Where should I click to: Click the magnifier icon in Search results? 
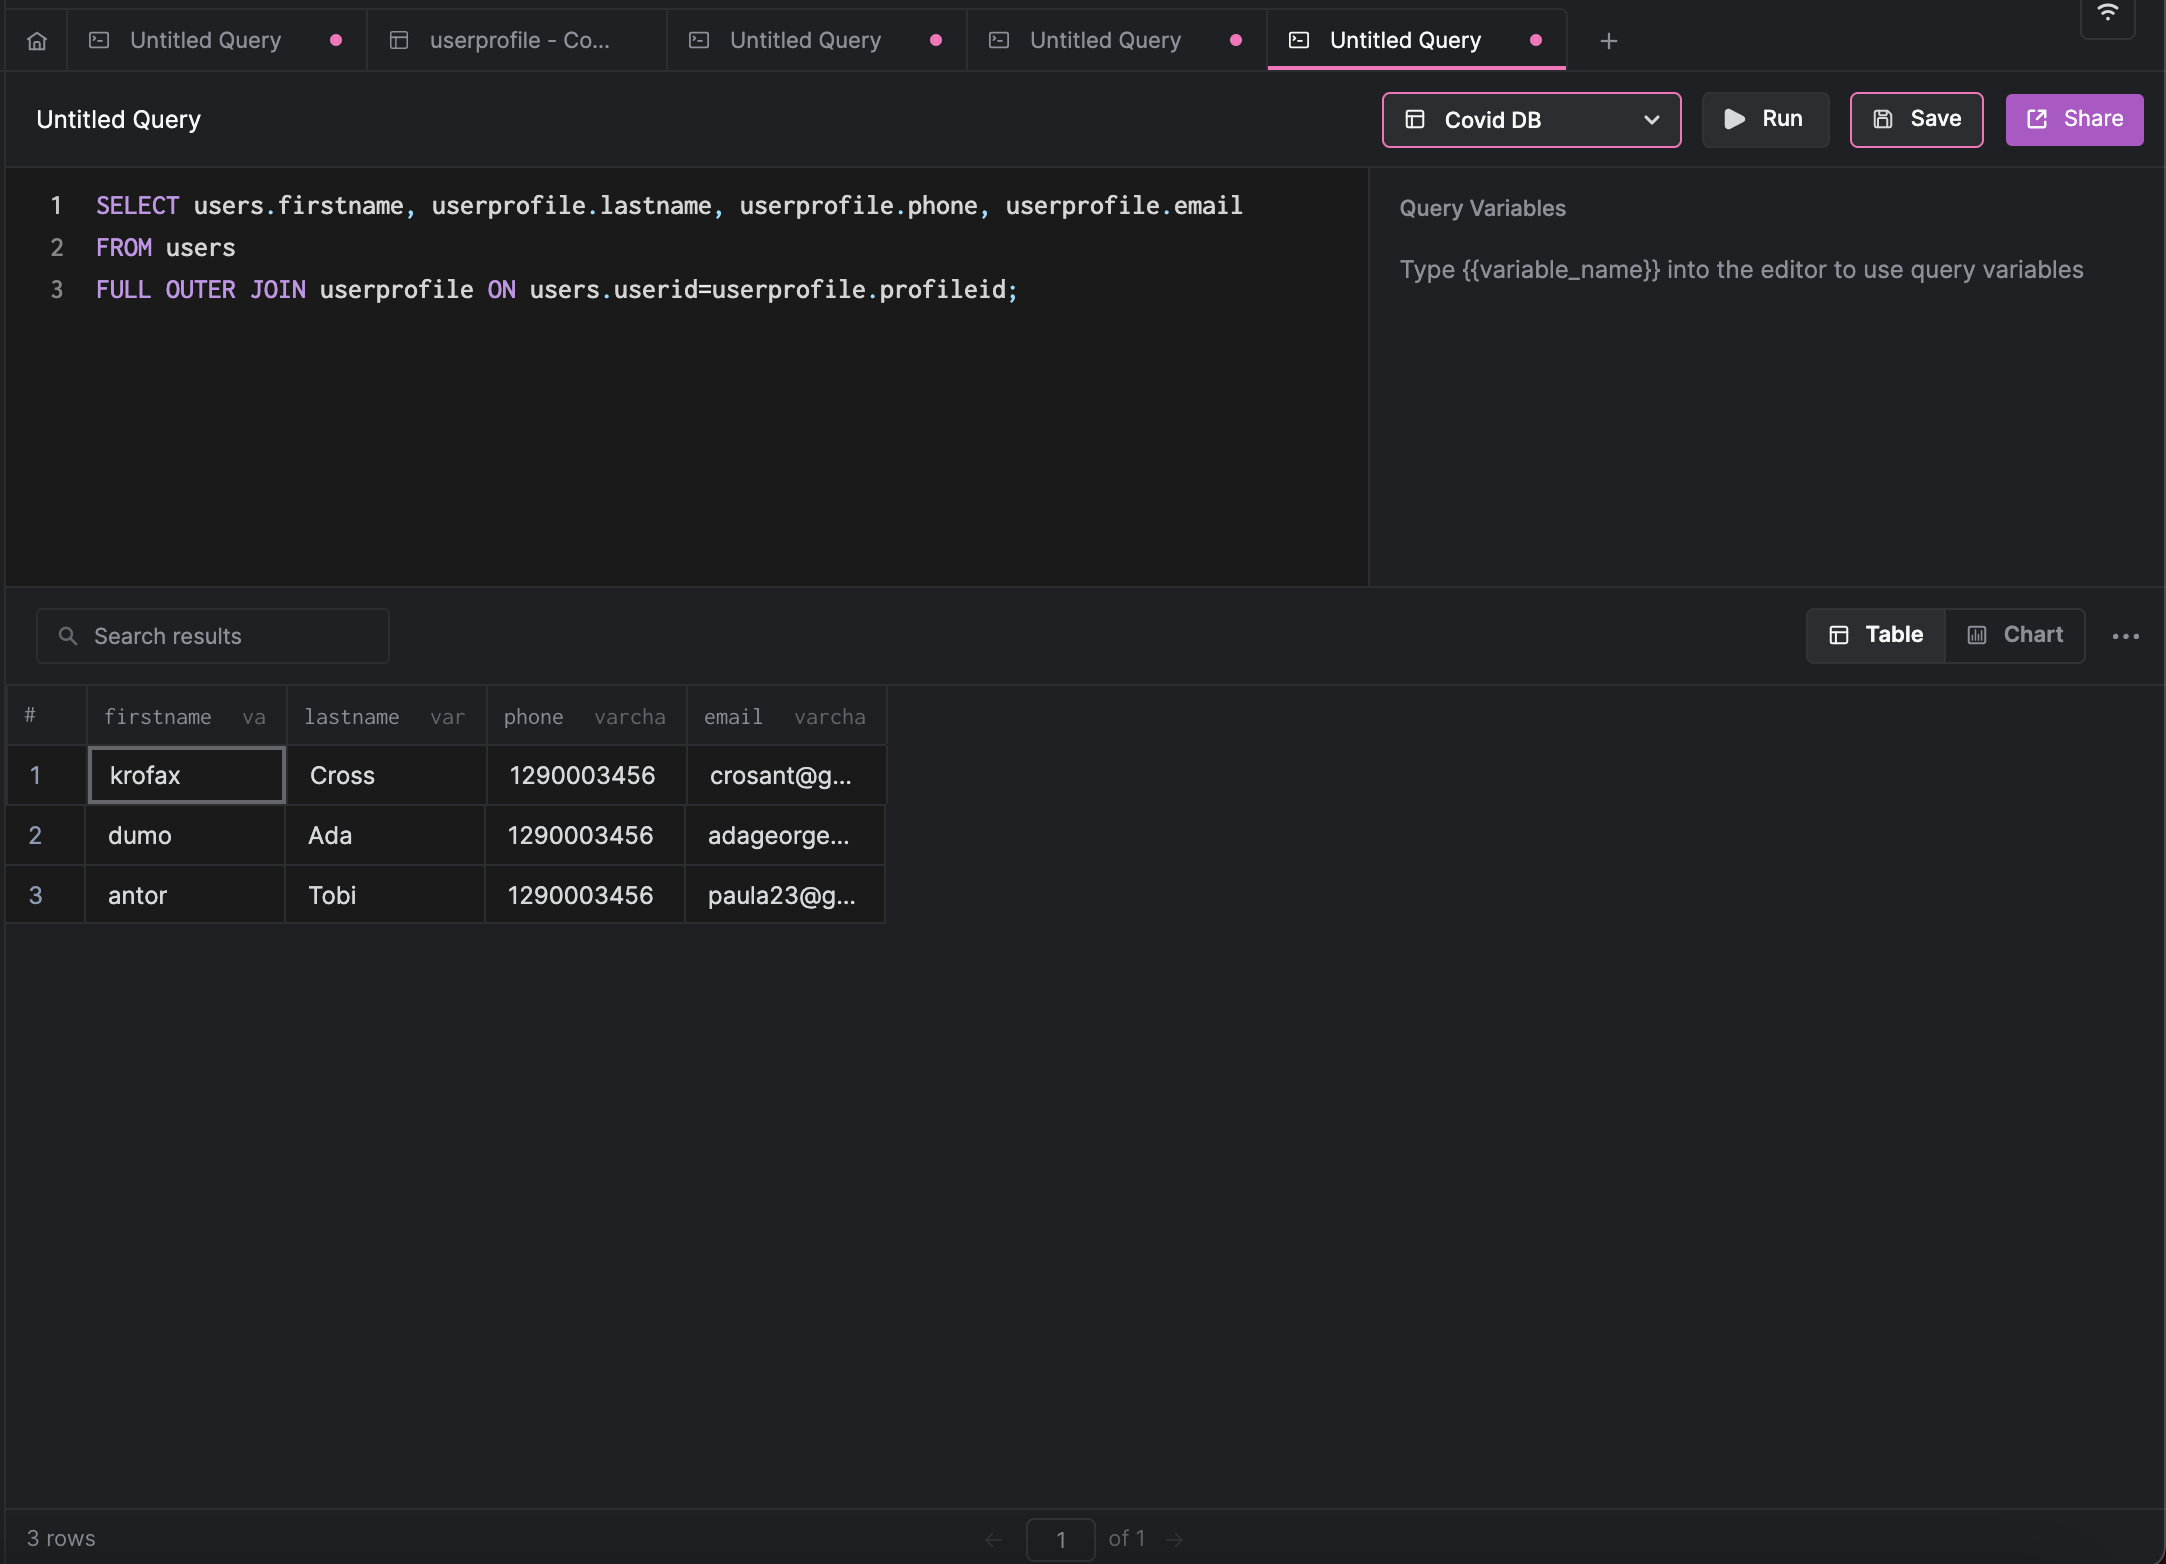click(x=68, y=636)
